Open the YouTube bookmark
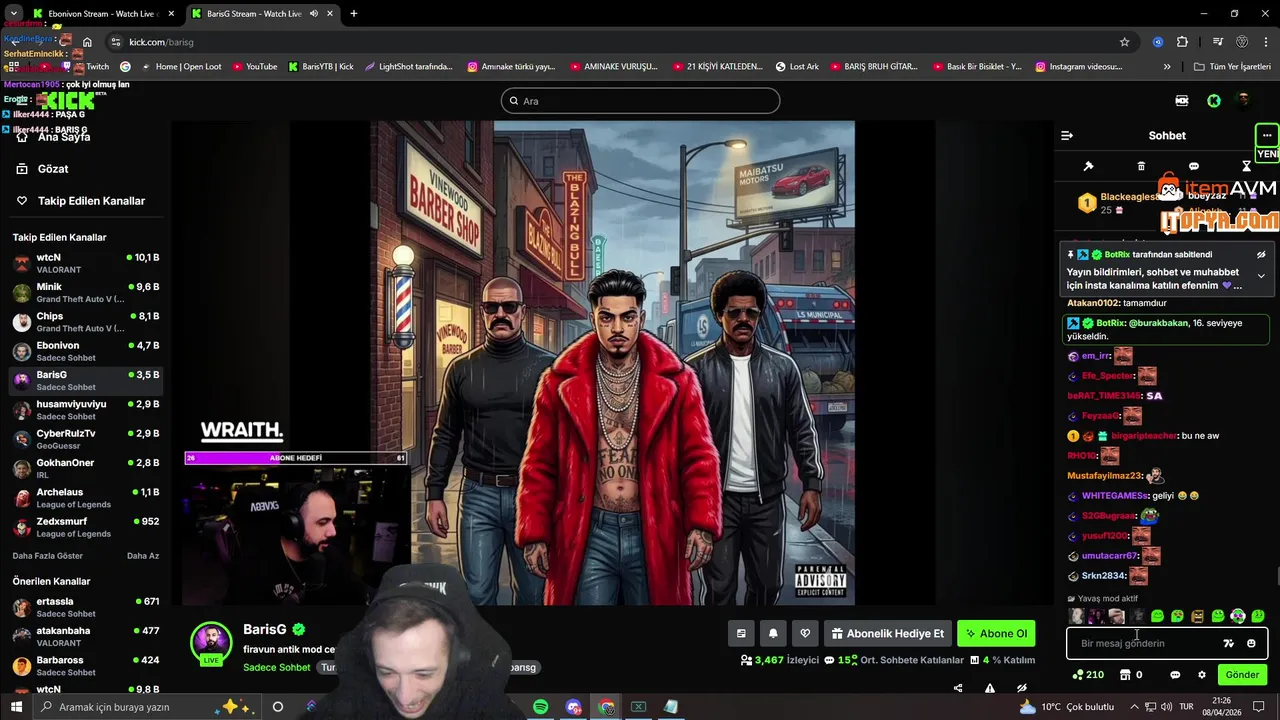 [254, 67]
